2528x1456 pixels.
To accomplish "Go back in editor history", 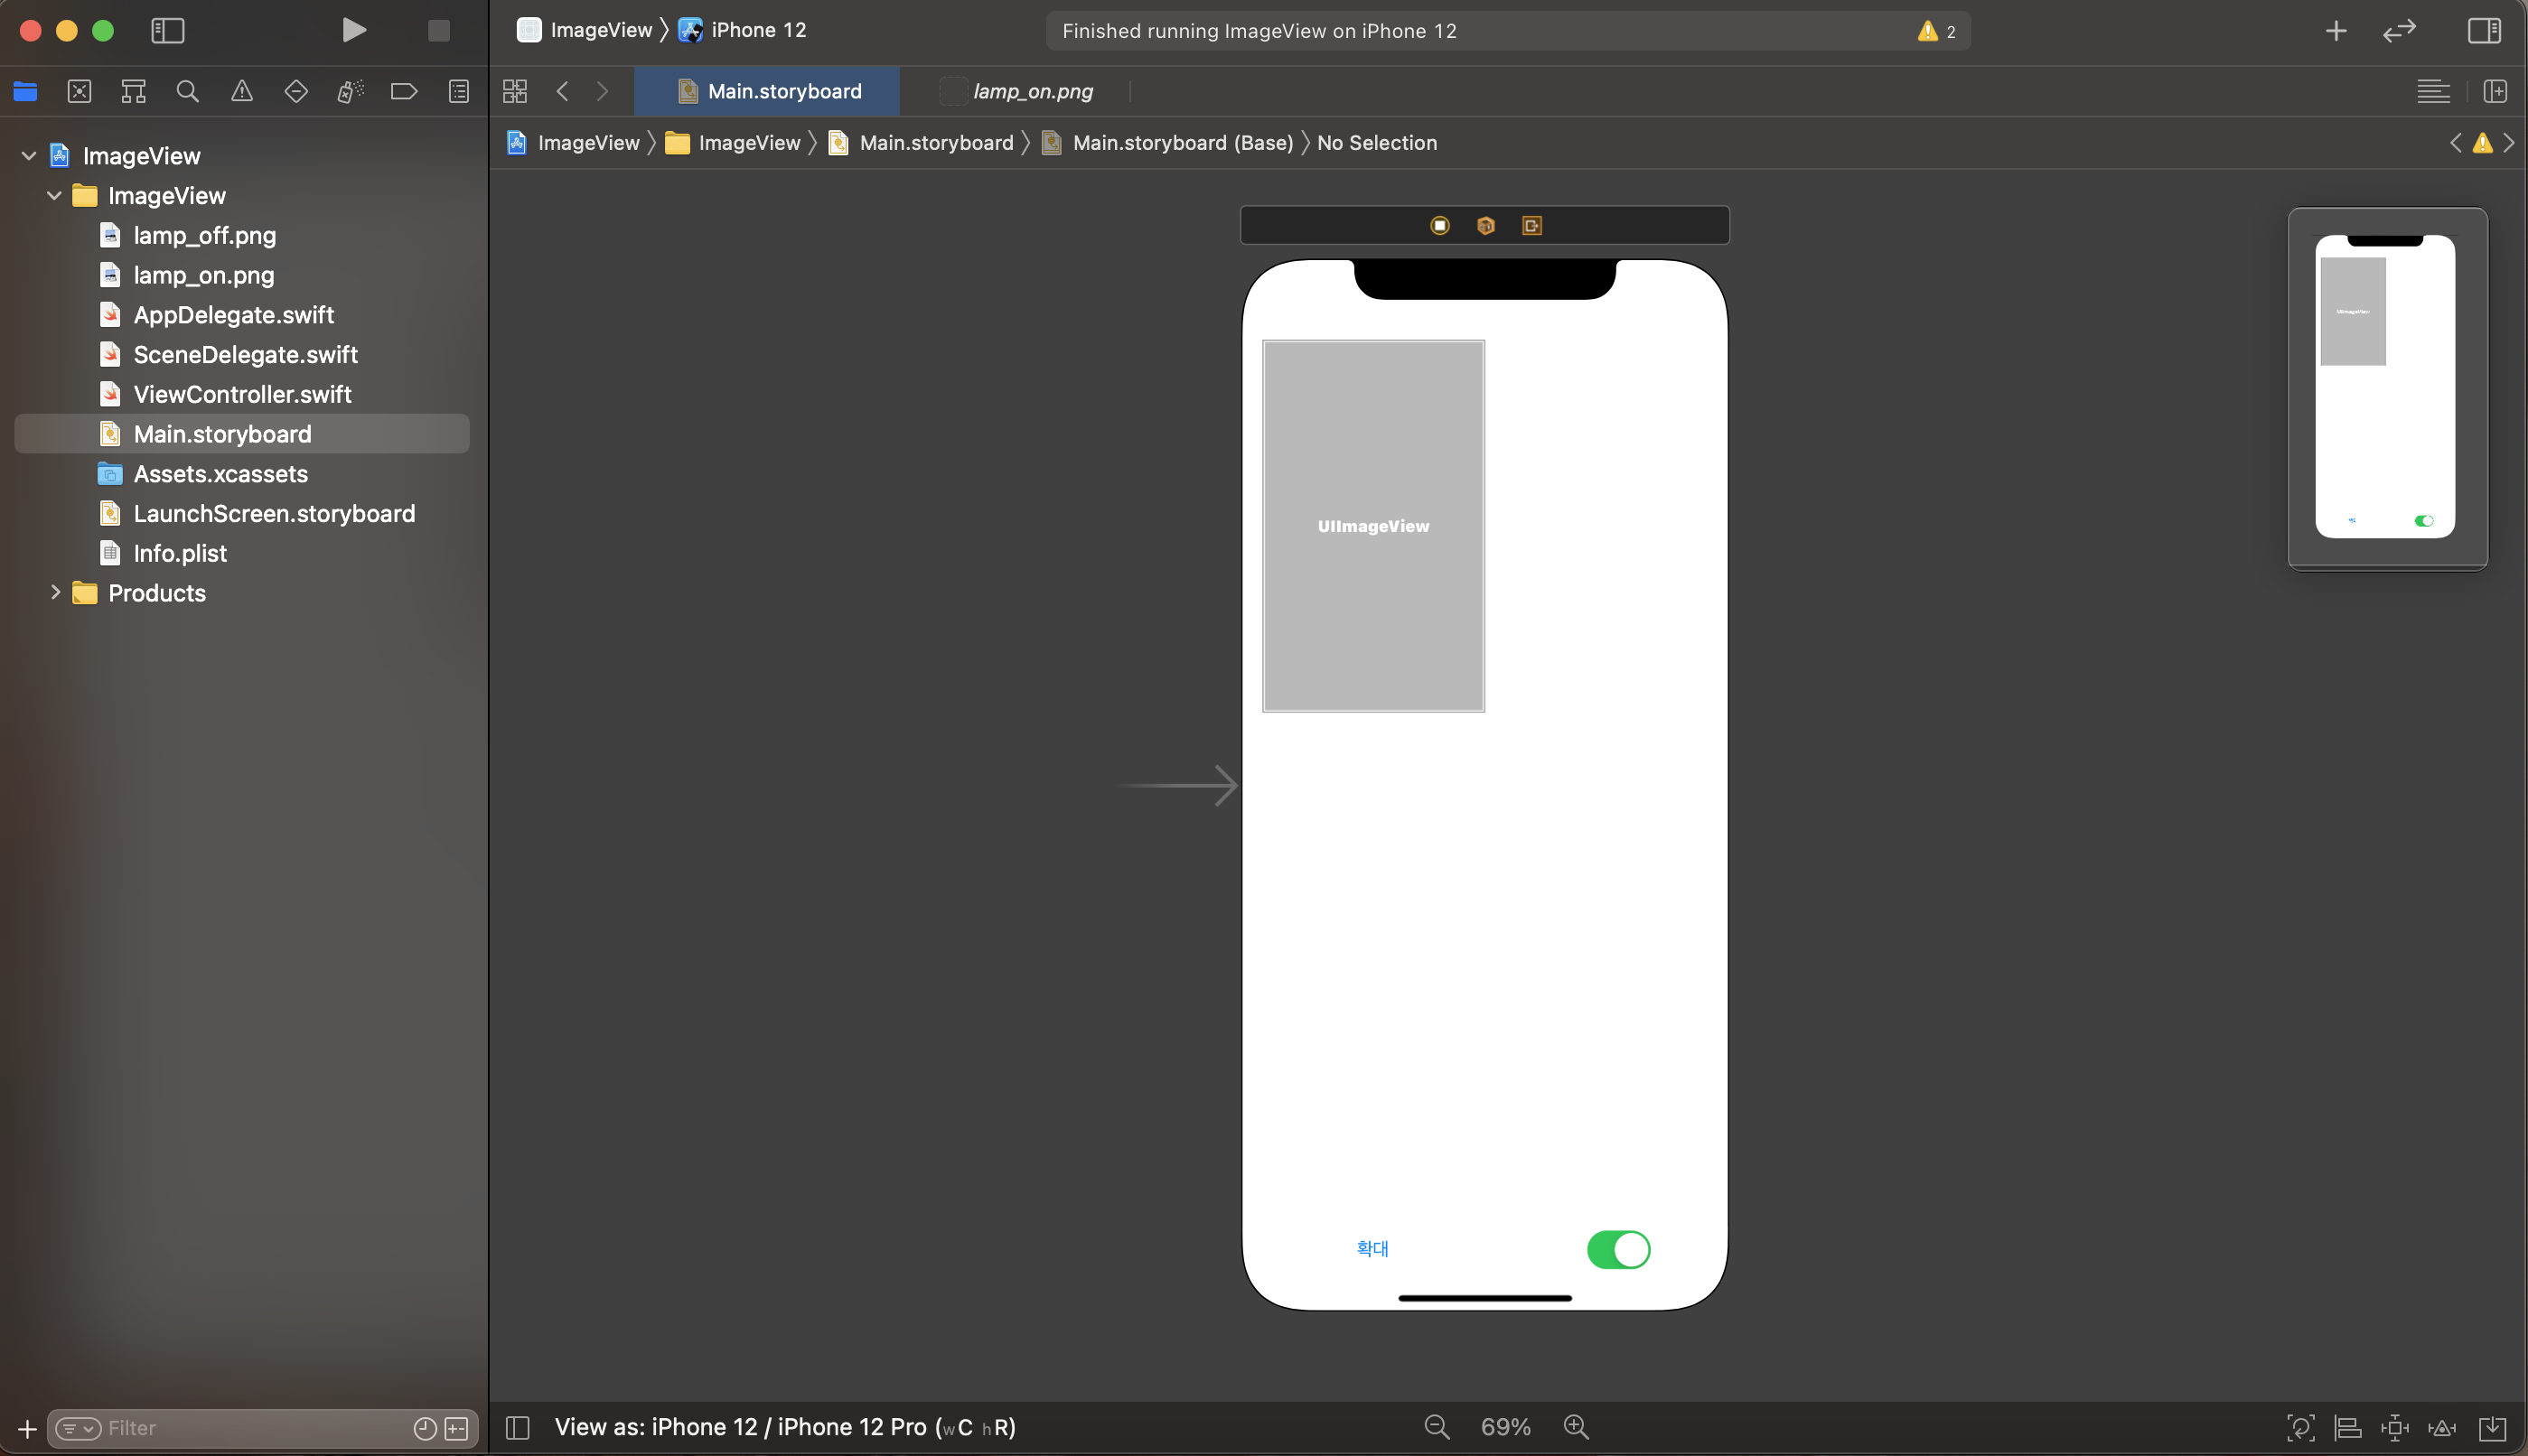I will (563, 92).
